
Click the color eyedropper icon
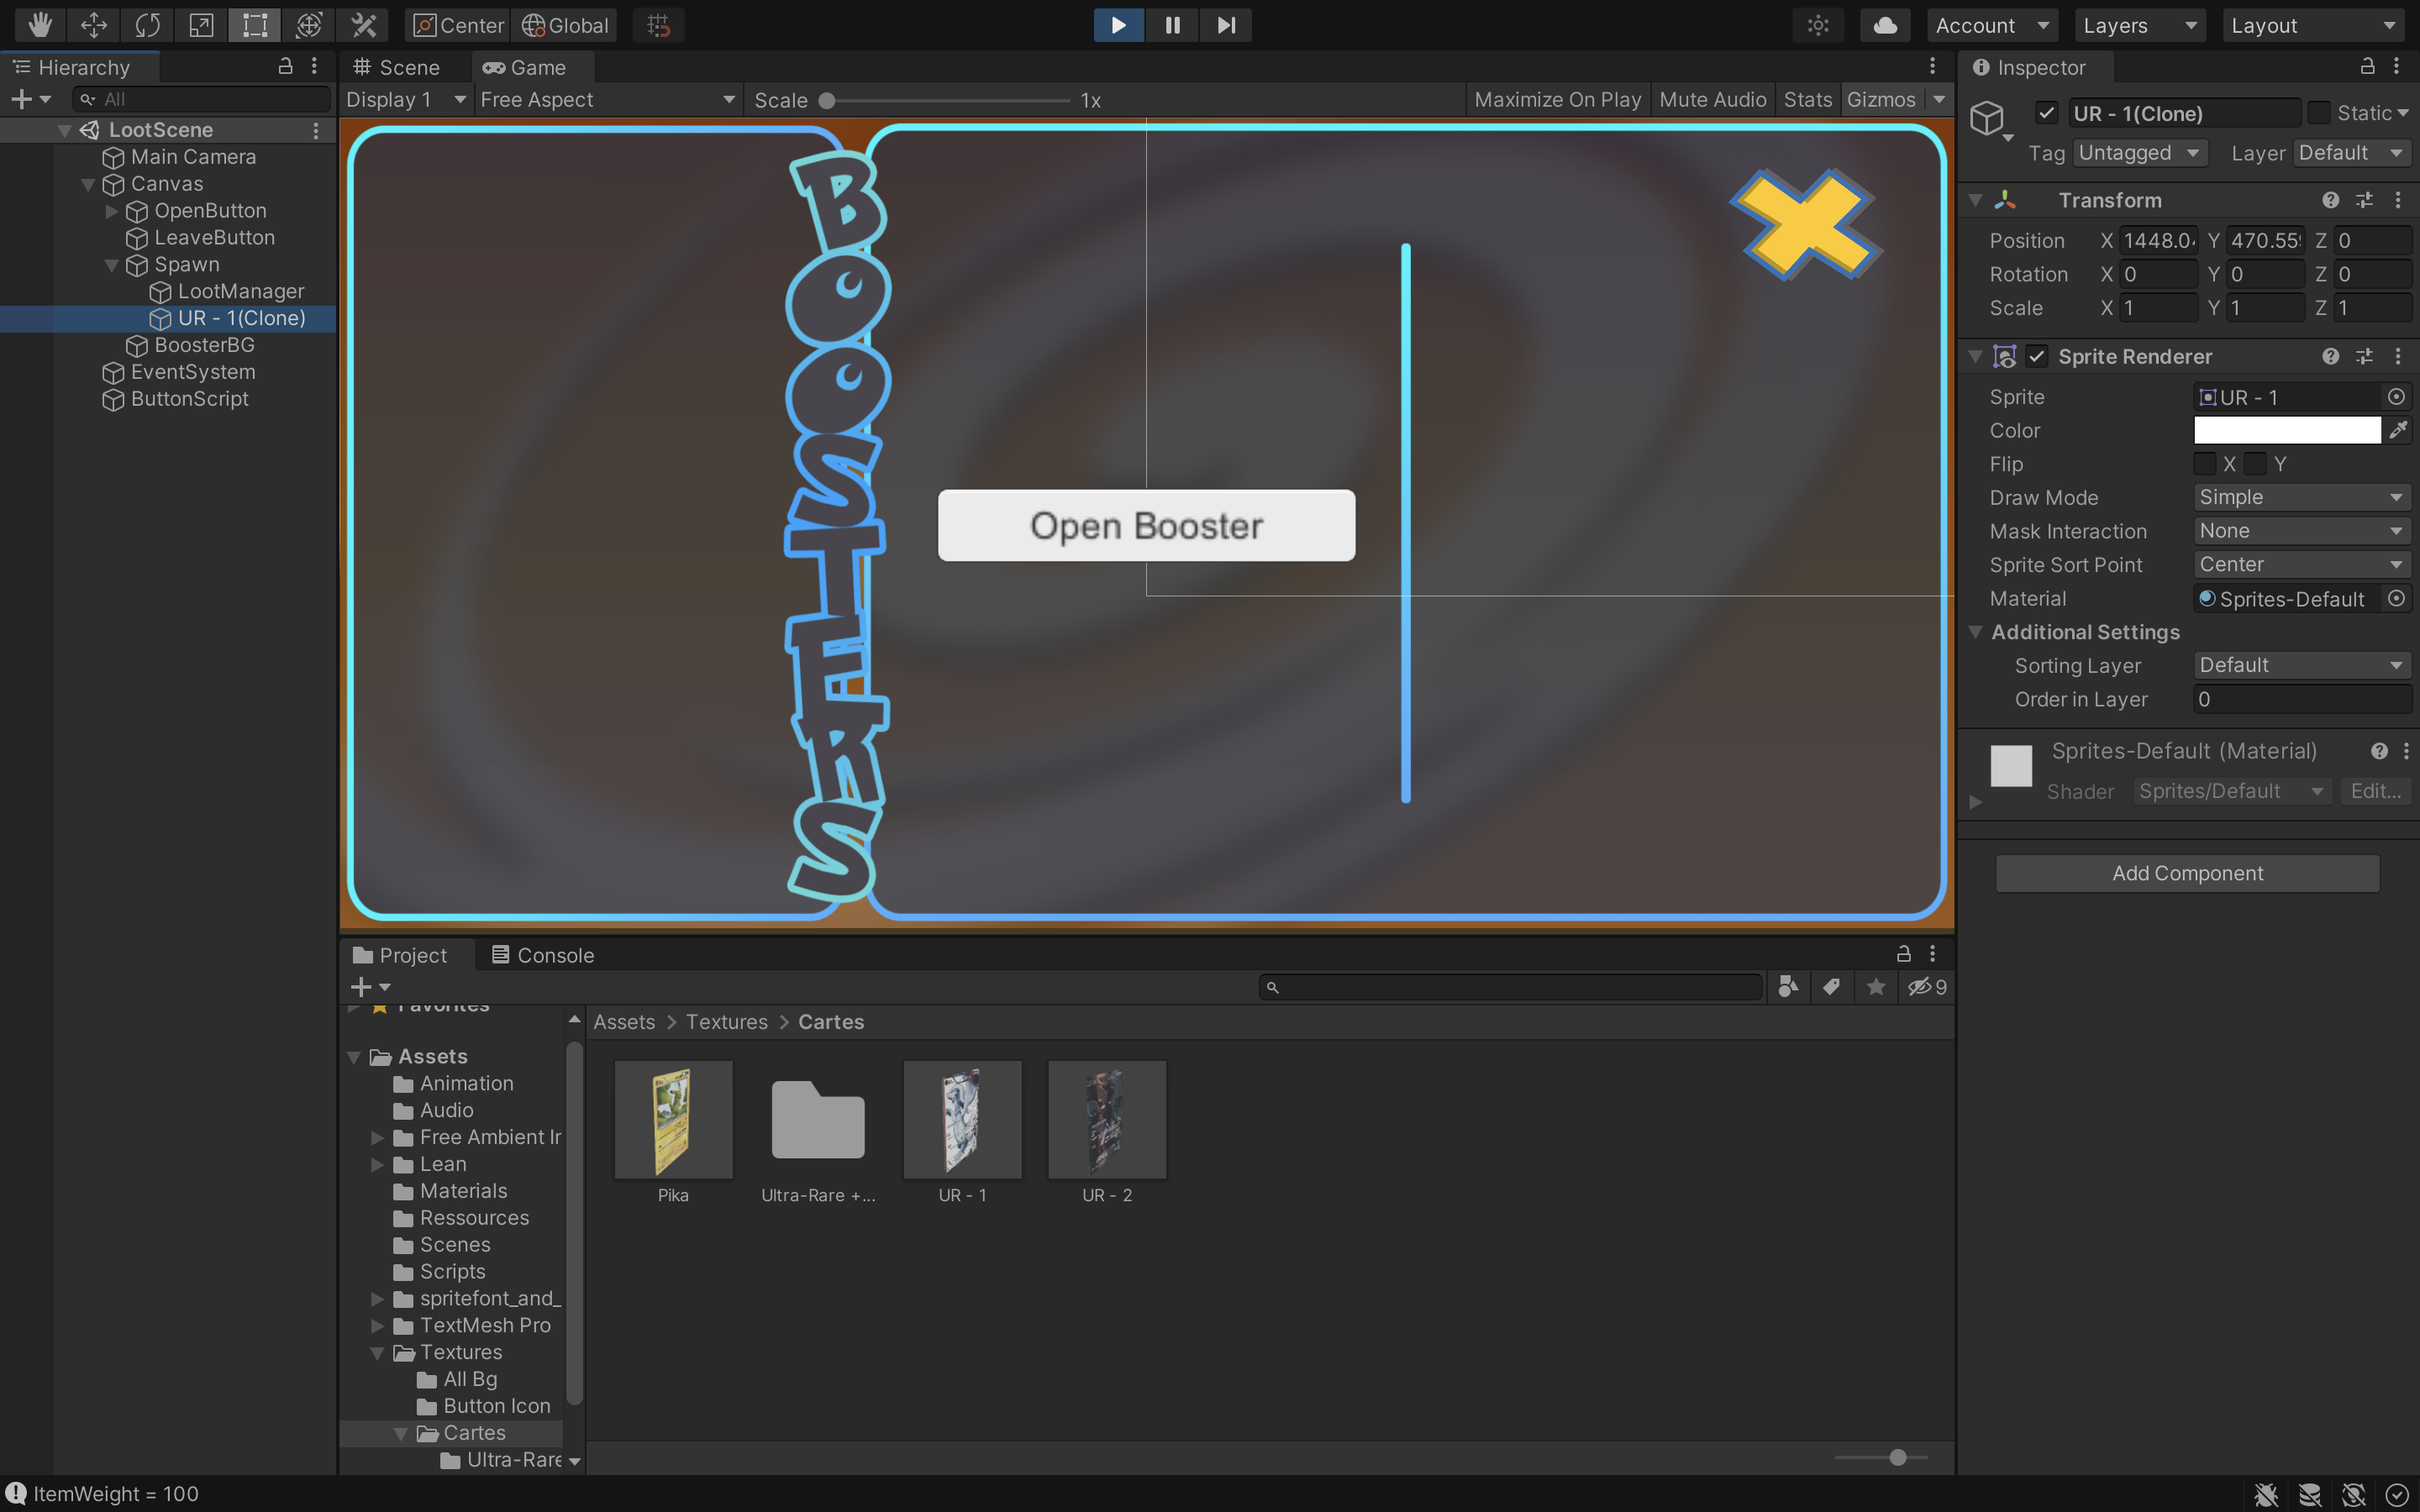(2398, 430)
